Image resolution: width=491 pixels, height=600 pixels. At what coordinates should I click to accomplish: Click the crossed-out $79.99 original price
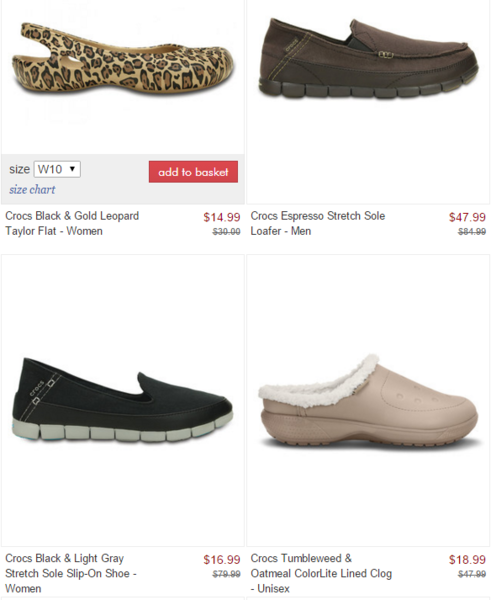pyautogui.click(x=227, y=574)
